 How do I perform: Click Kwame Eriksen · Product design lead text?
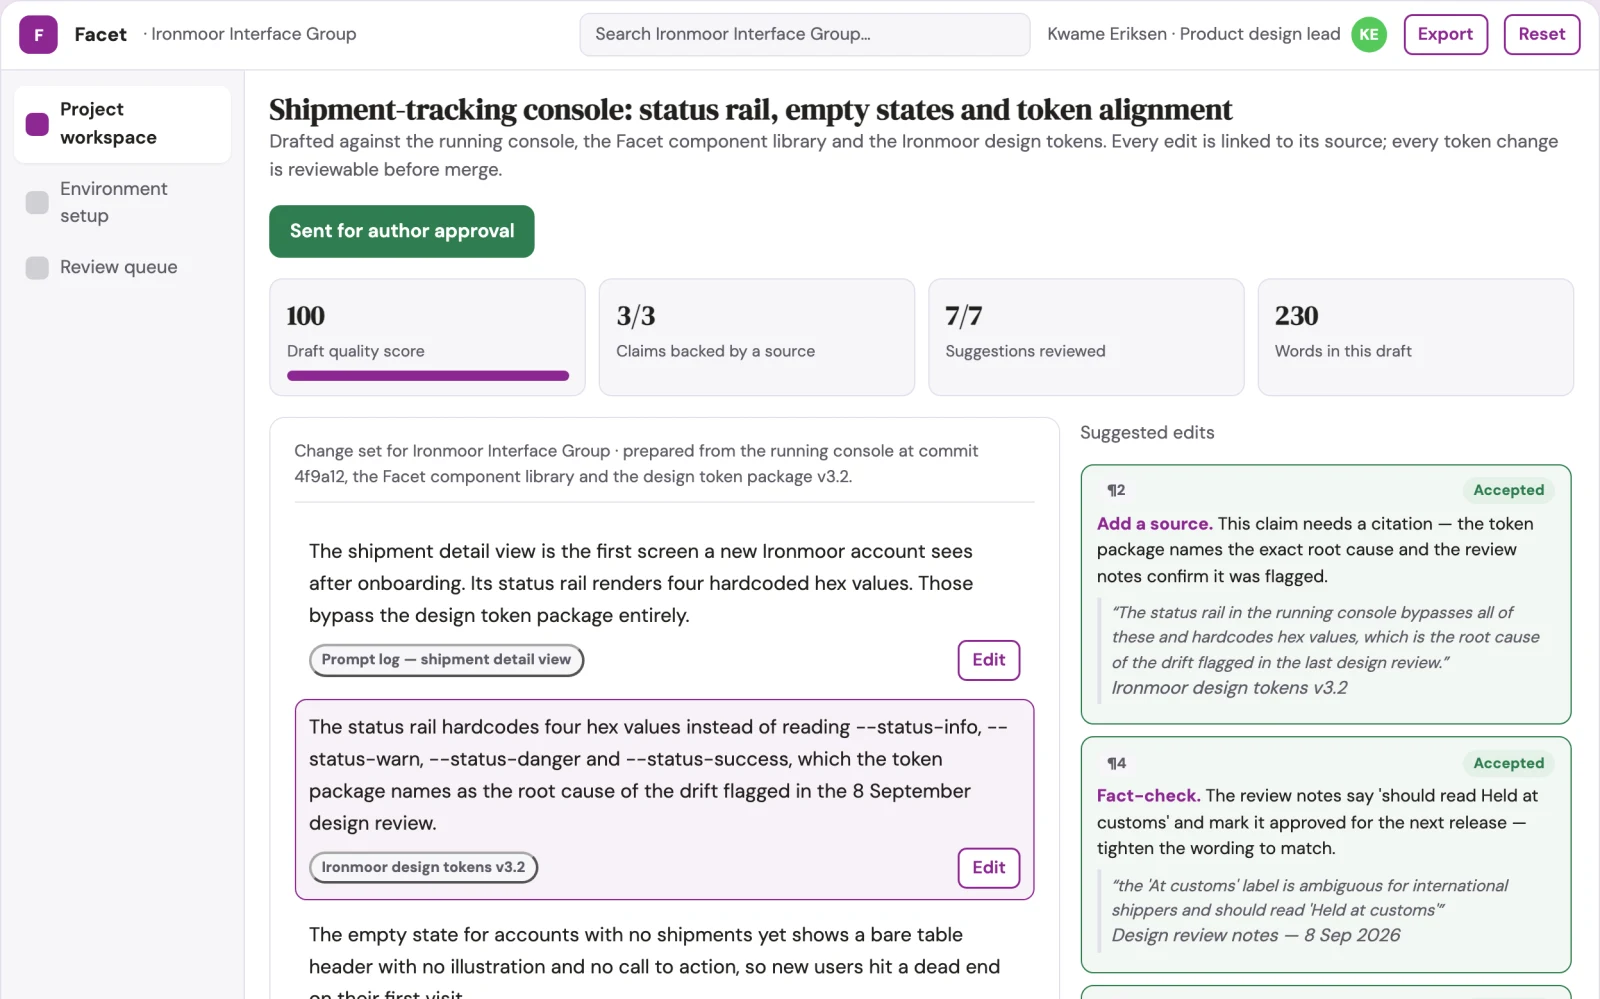tap(1193, 34)
